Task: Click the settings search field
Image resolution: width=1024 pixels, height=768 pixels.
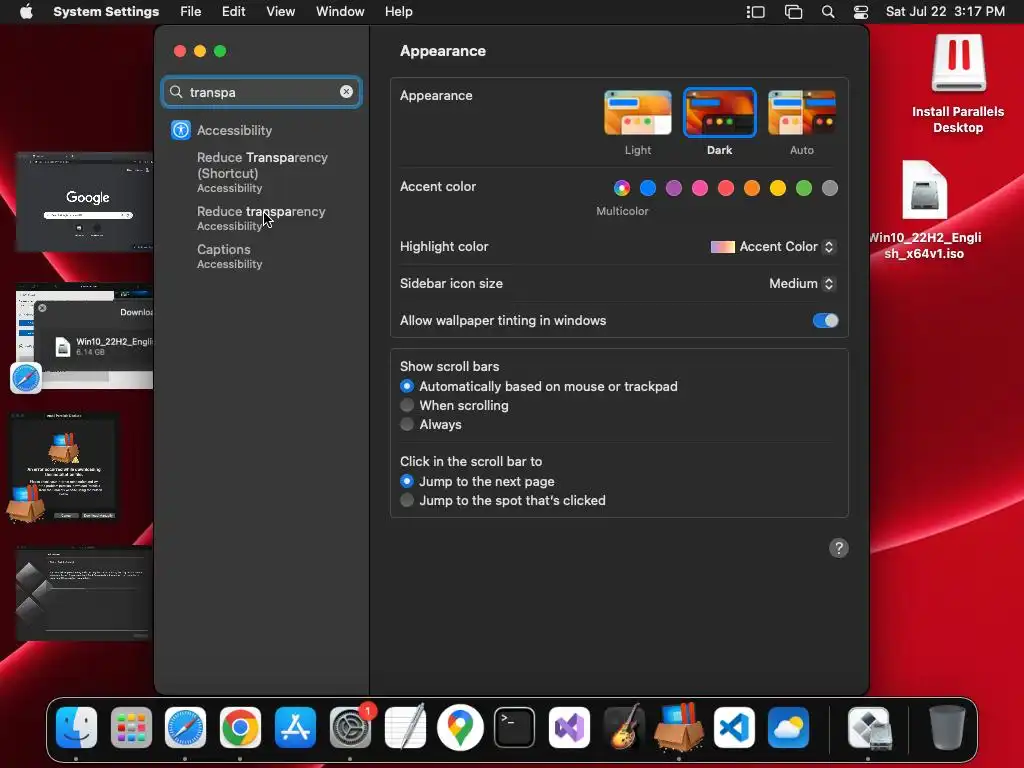Action: (261, 92)
